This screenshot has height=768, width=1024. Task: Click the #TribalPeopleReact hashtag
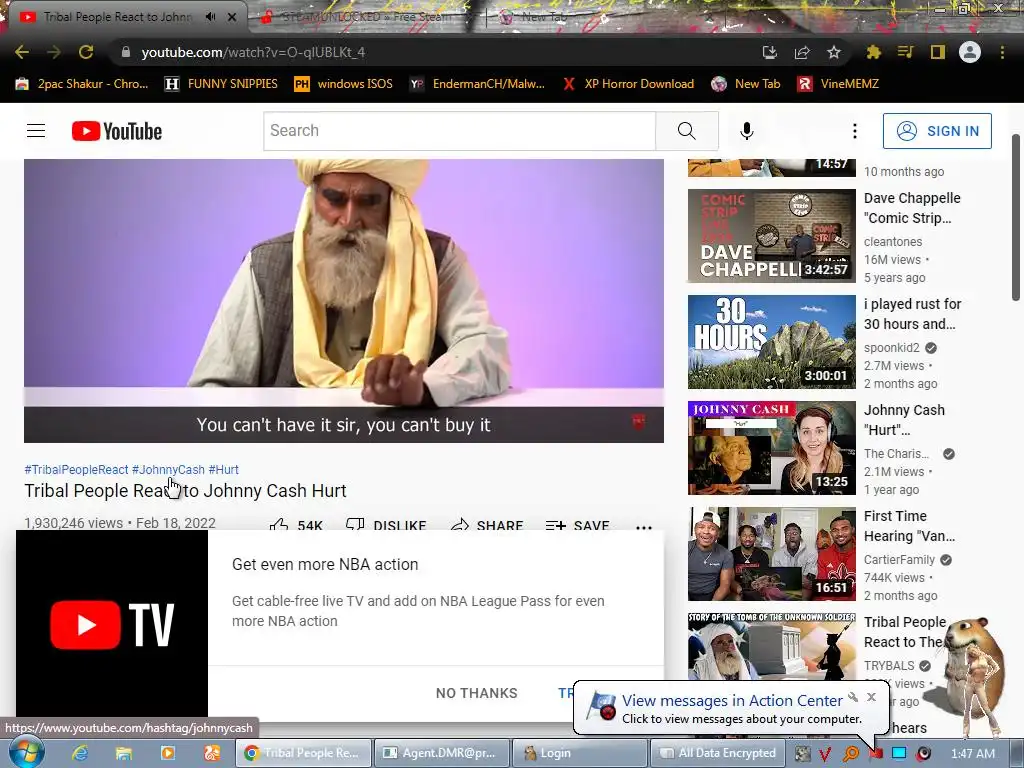pyautogui.click(x=76, y=470)
